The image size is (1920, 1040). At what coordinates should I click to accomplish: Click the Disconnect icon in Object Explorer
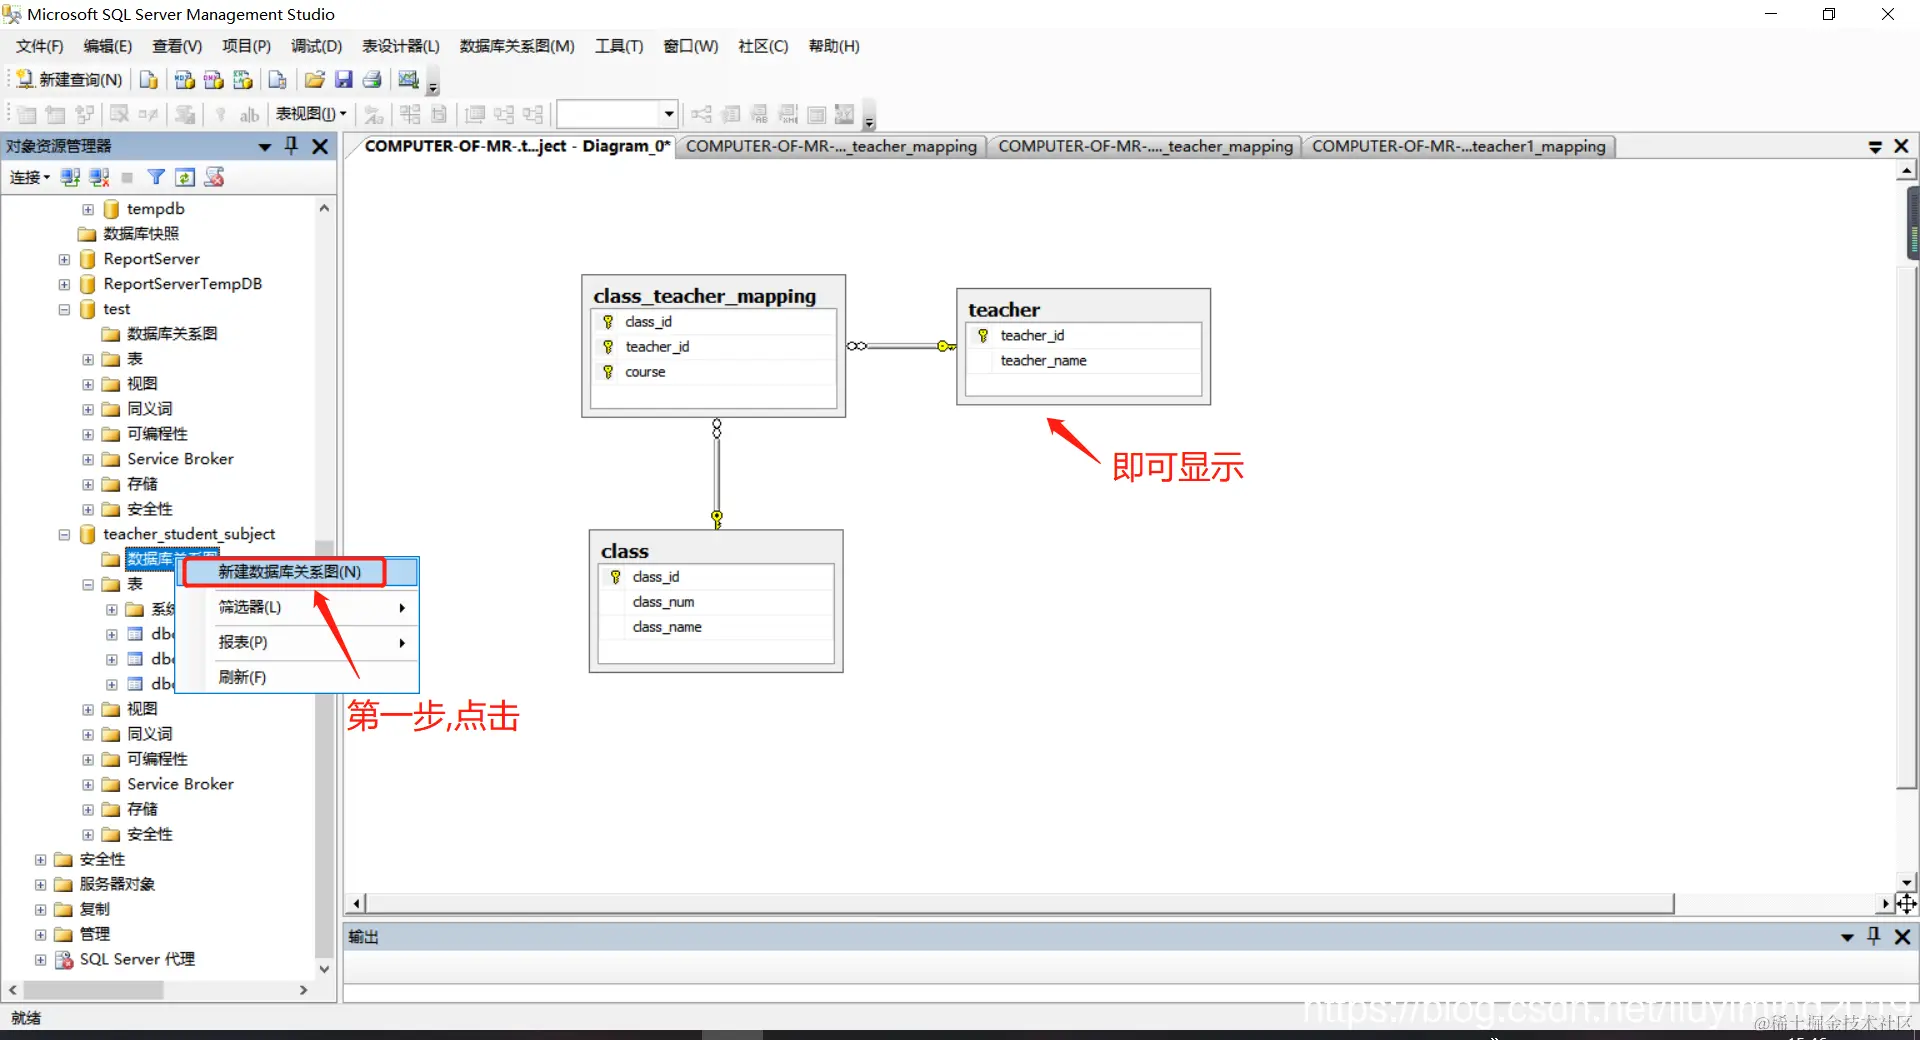[x=99, y=178]
